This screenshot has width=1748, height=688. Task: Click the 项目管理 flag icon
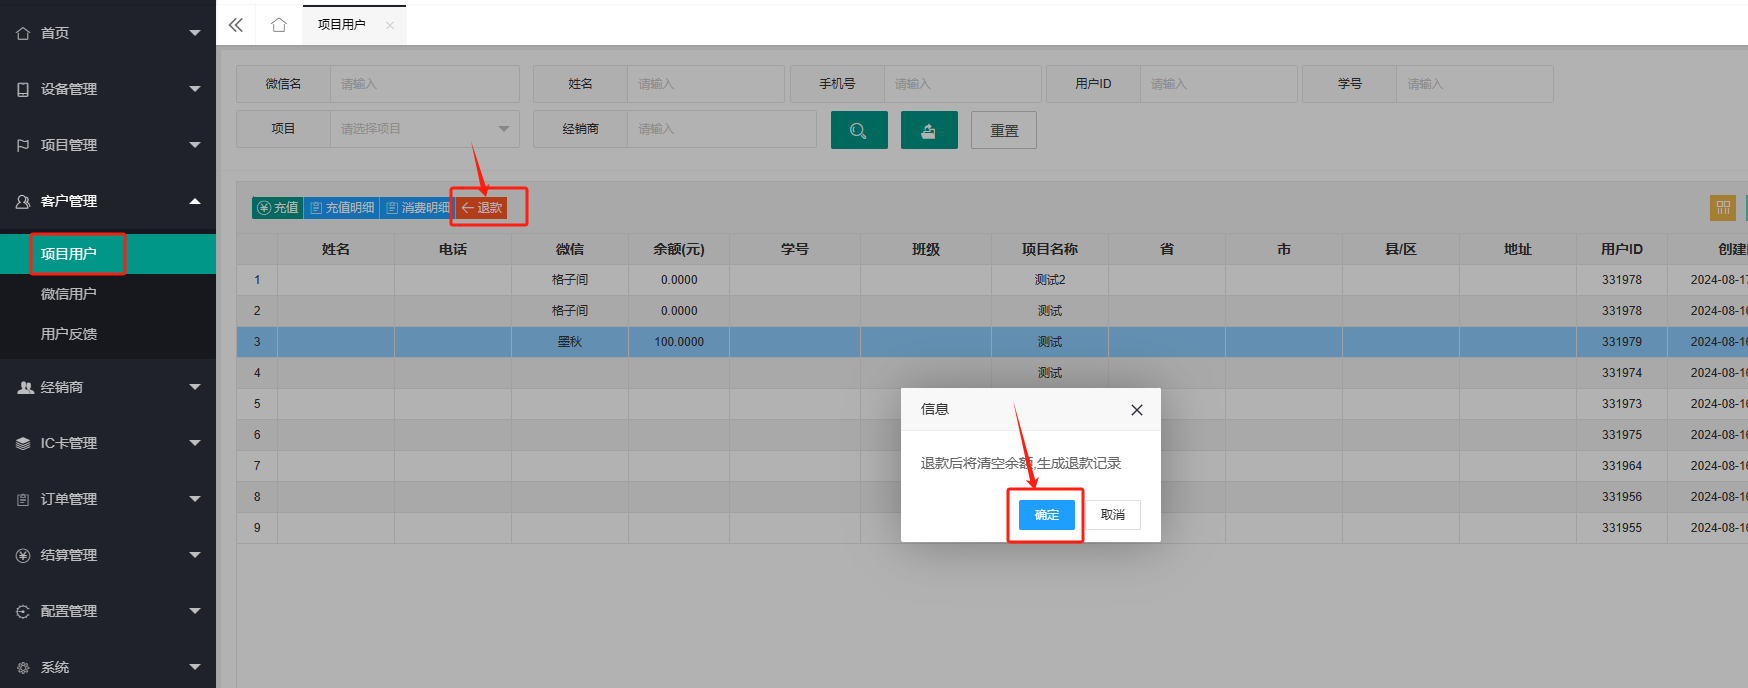coord(23,145)
